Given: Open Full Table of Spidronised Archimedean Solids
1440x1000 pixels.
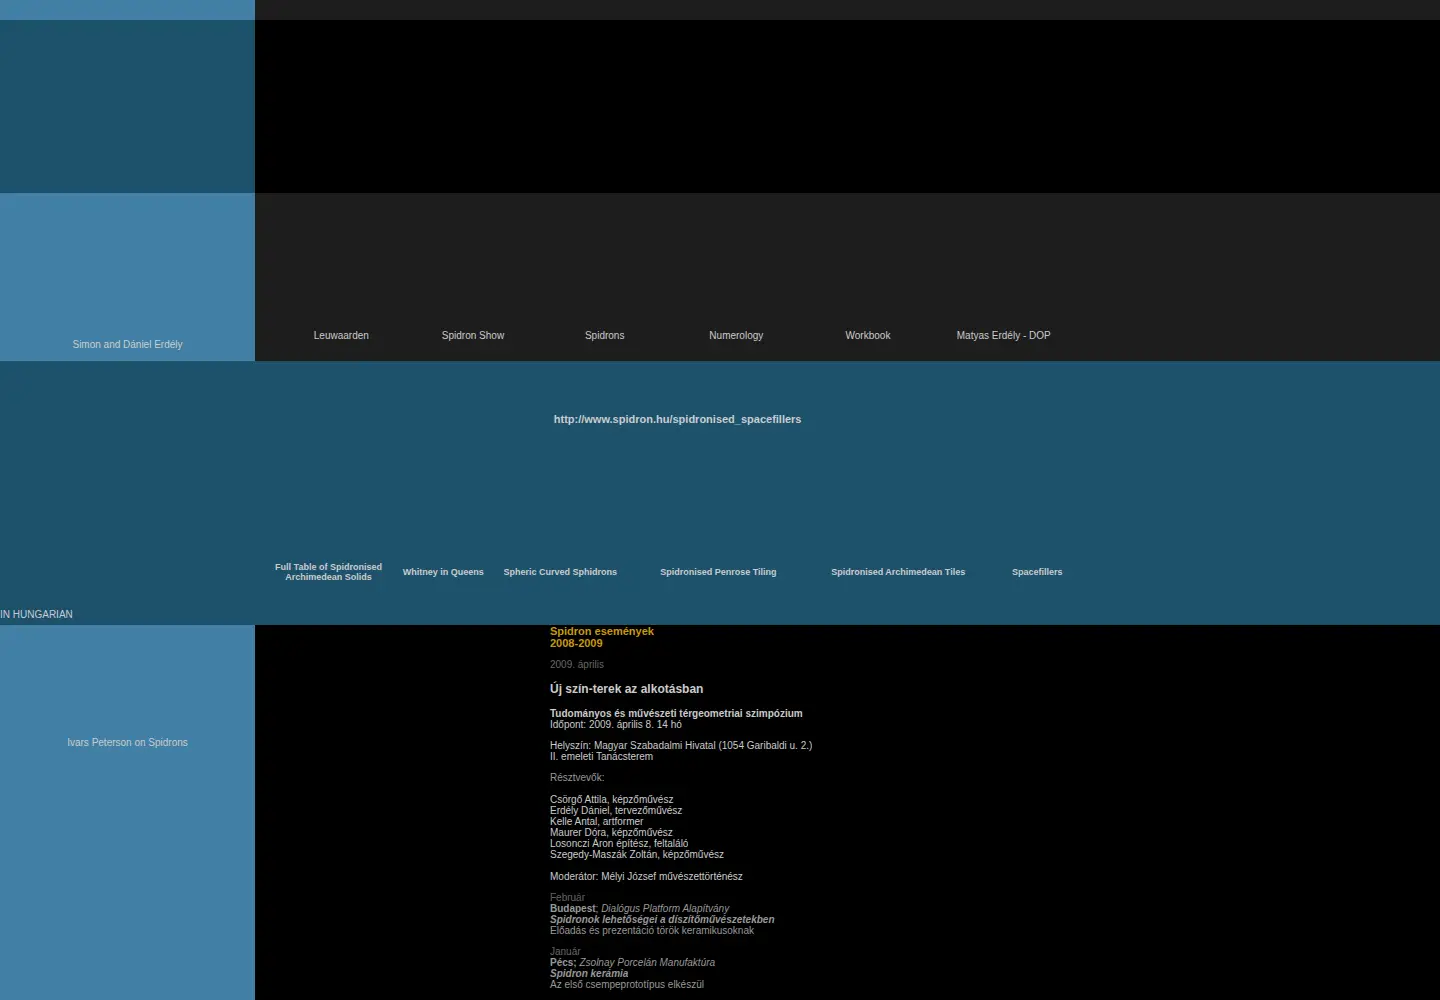Looking at the screenshot, I should click(x=328, y=572).
